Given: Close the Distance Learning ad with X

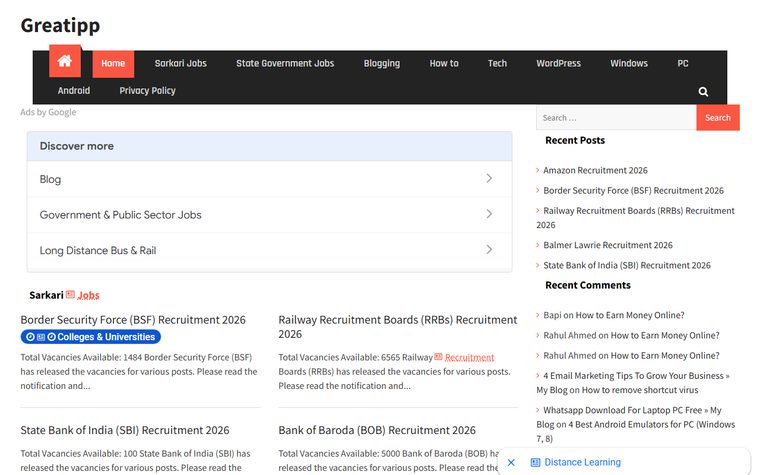Looking at the screenshot, I should pyautogui.click(x=511, y=462).
